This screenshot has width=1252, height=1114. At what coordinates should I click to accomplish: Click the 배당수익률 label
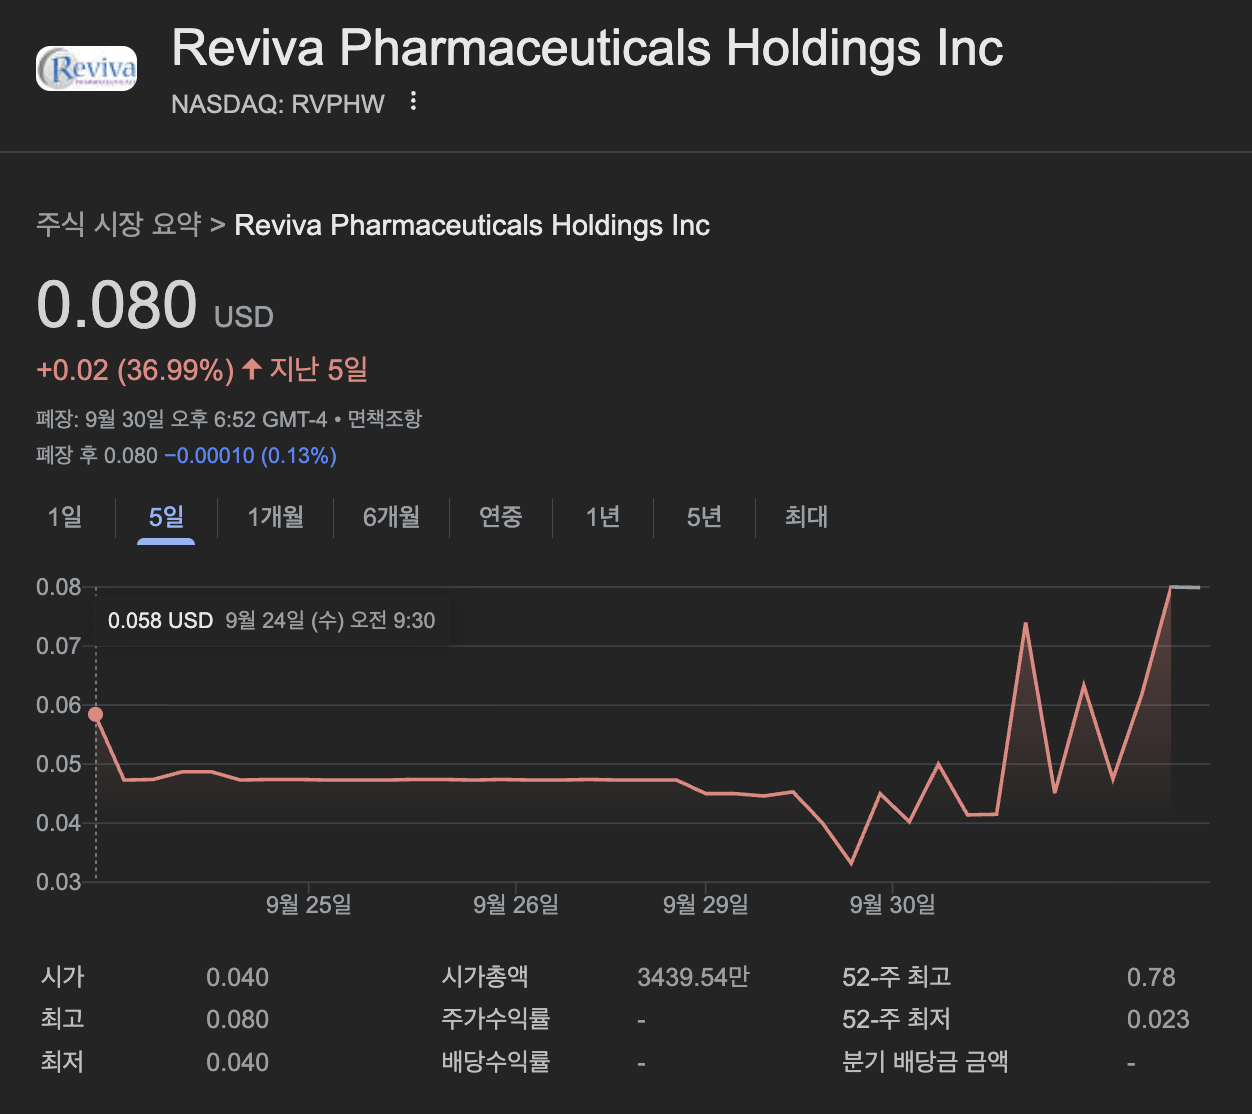496,1062
